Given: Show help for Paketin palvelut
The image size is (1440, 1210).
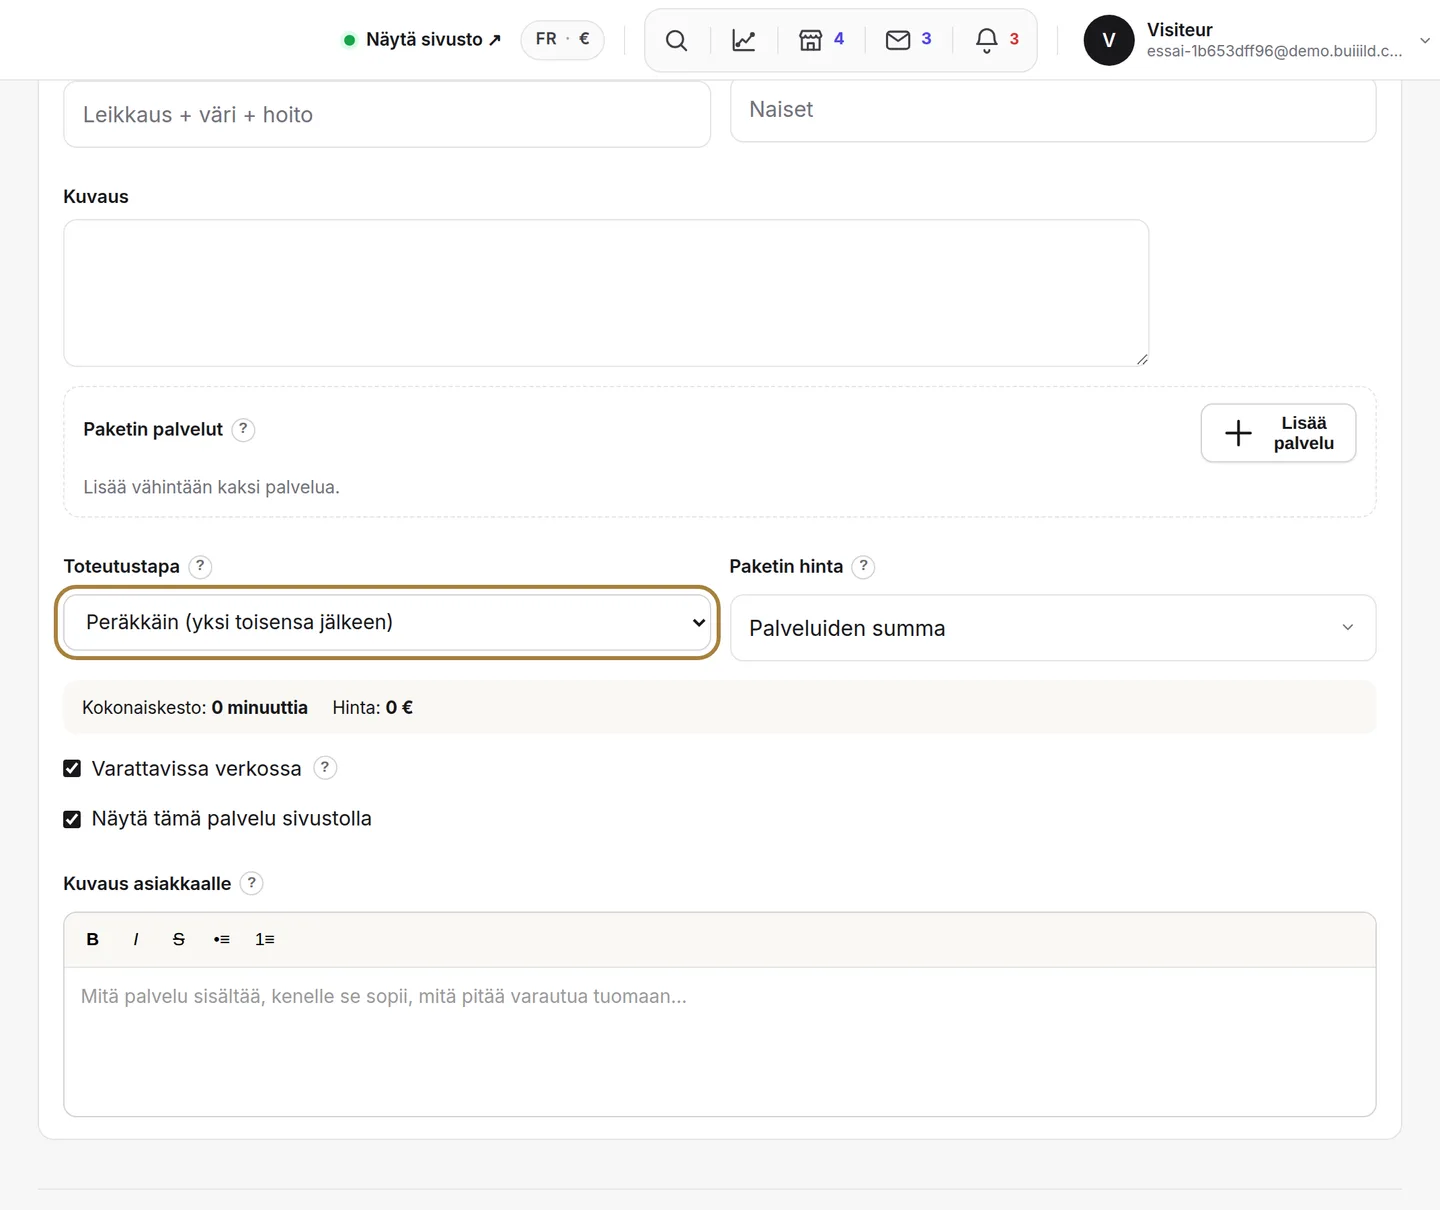Looking at the screenshot, I should click(x=243, y=429).
